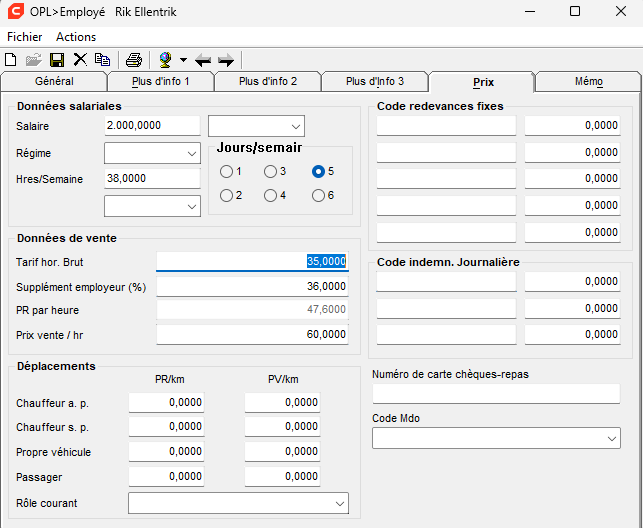Click the application logo in title bar

[x=16, y=11]
